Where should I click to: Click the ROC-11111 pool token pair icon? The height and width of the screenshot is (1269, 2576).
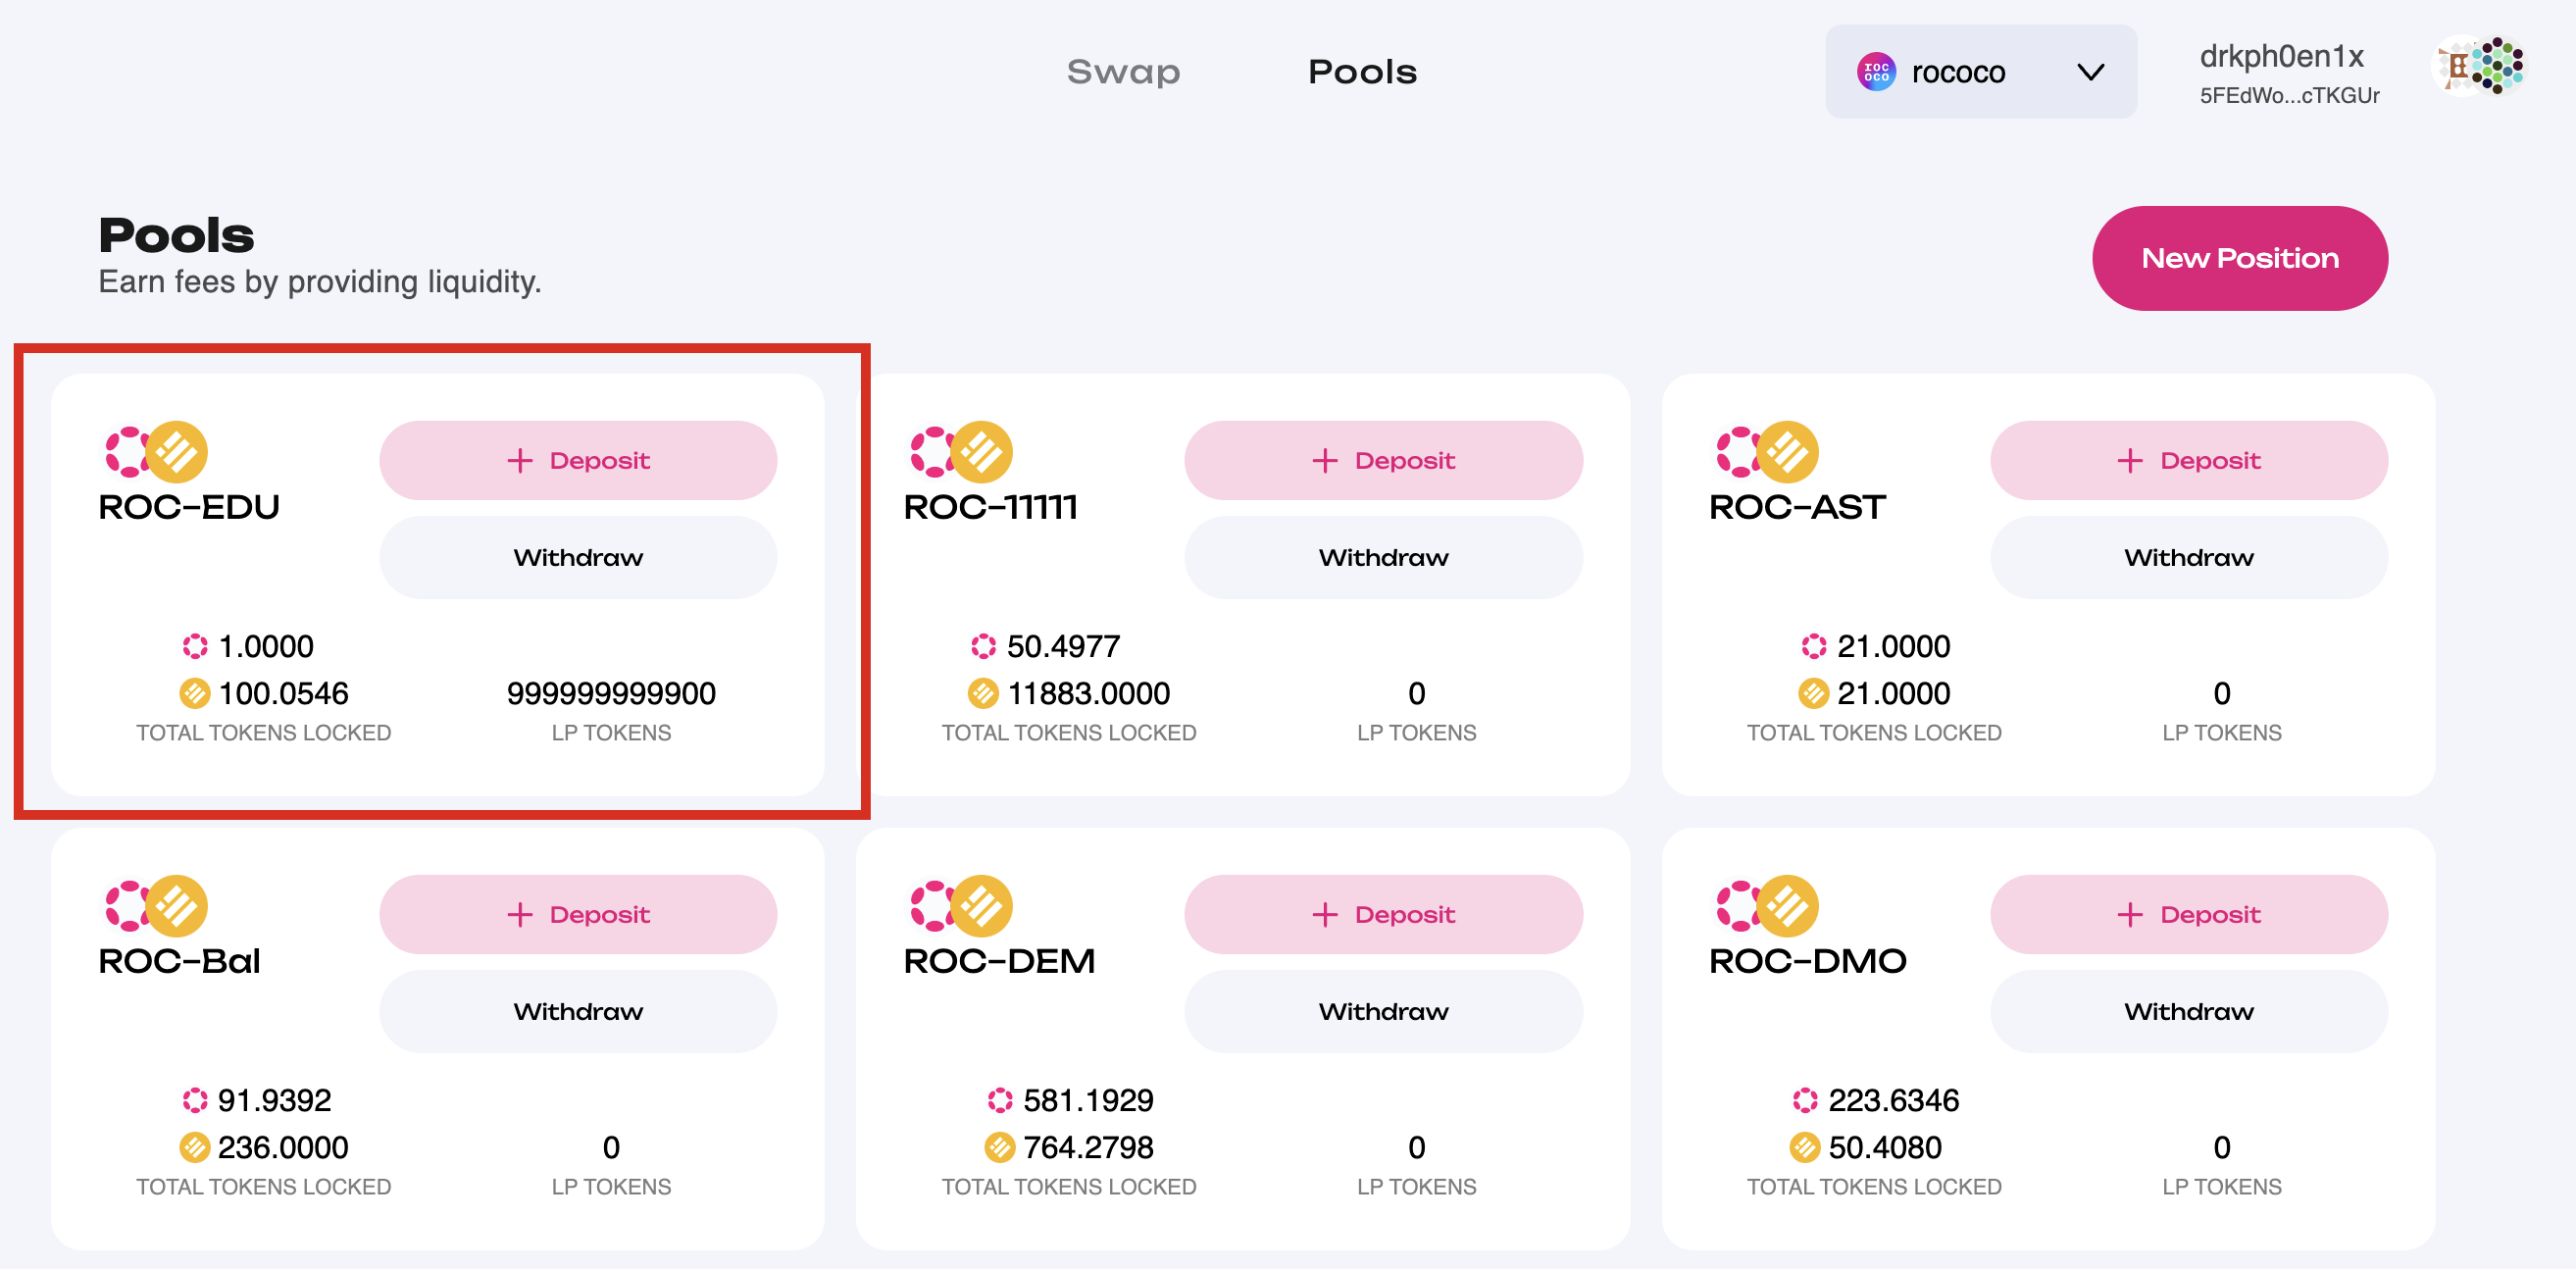coord(961,452)
